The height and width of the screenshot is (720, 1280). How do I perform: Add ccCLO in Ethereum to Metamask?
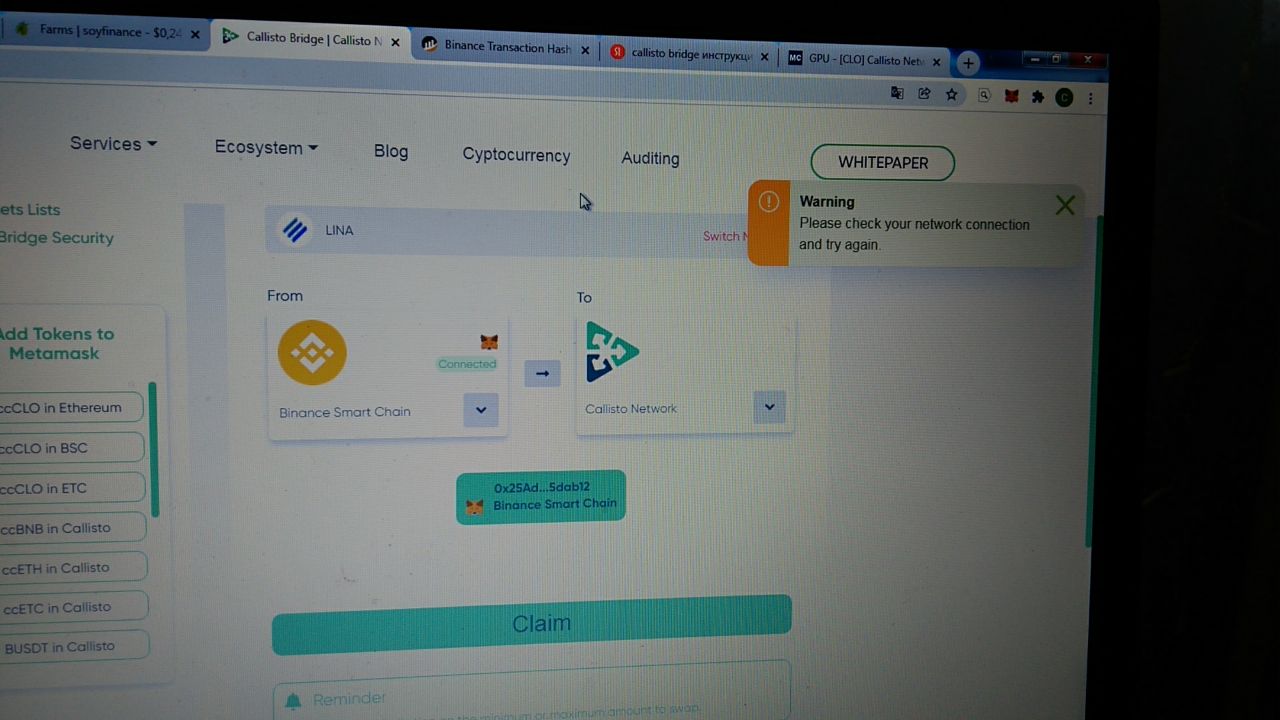coord(71,407)
